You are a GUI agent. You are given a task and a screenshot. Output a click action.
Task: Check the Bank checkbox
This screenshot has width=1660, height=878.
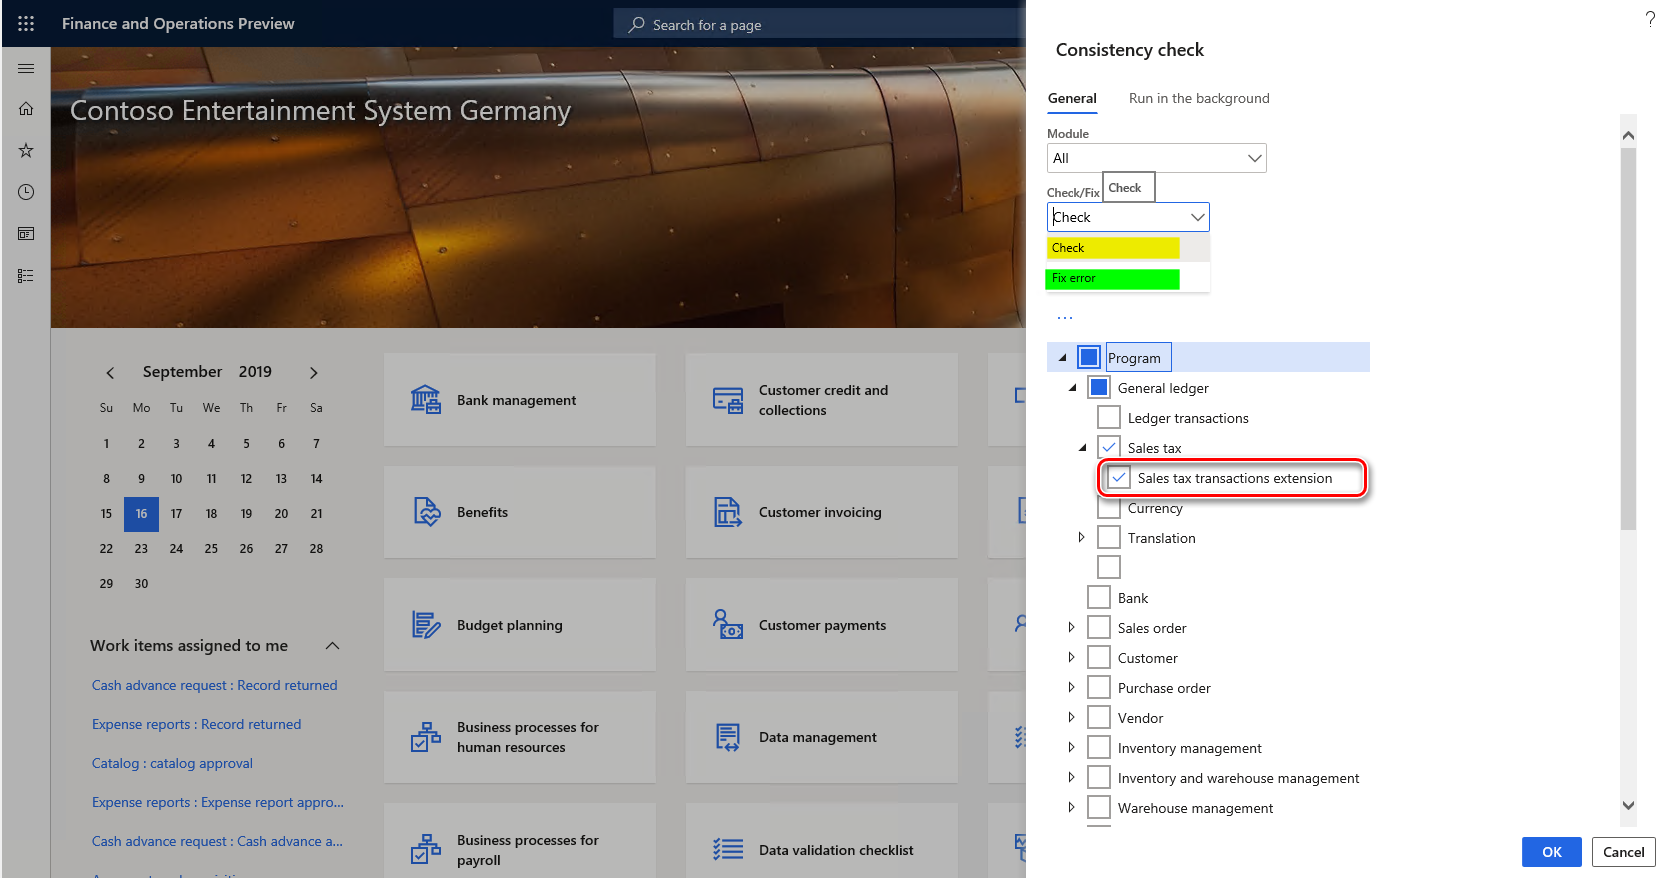[x=1099, y=597]
